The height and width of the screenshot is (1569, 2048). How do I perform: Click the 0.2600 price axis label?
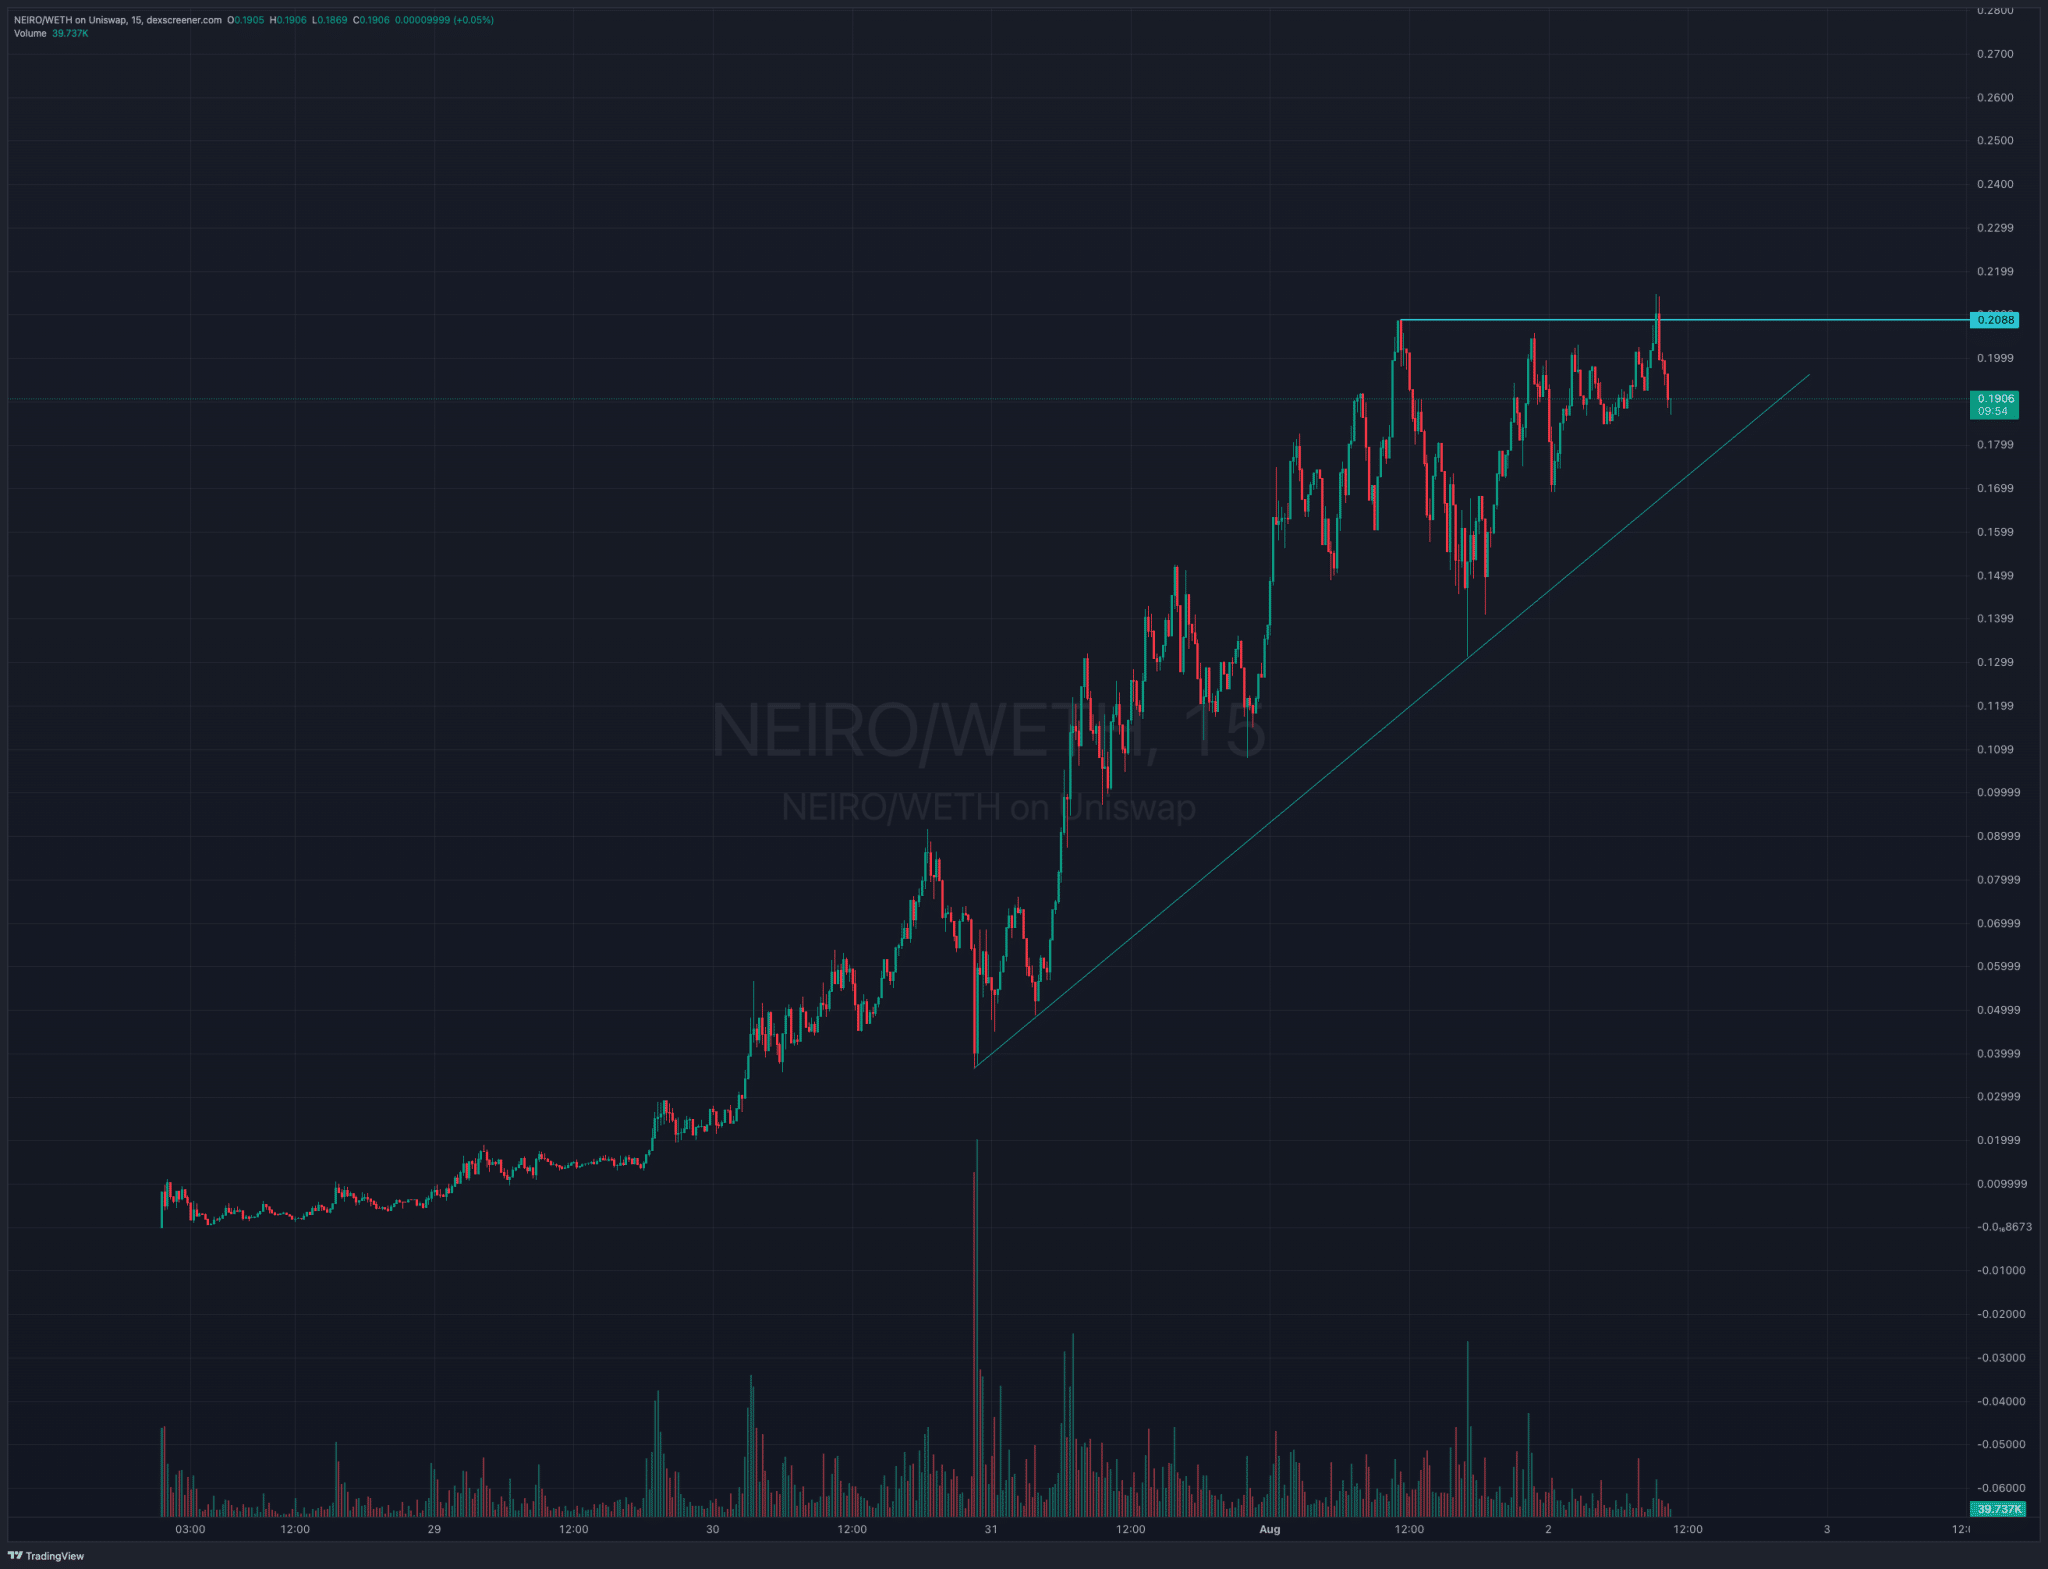pyautogui.click(x=1995, y=97)
